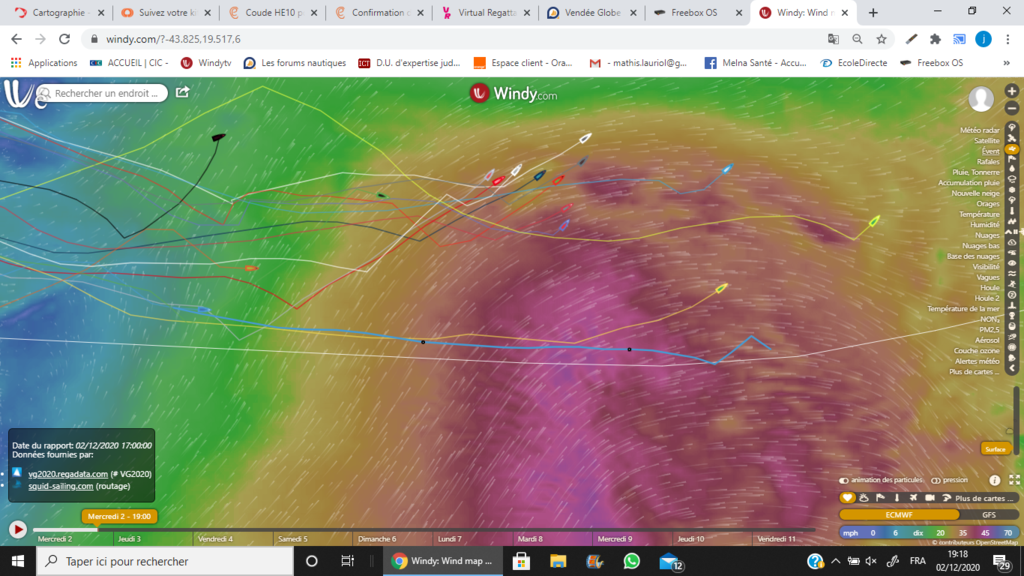
Task: Toggle the pression isolines switch
Action: click(x=936, y=480)
